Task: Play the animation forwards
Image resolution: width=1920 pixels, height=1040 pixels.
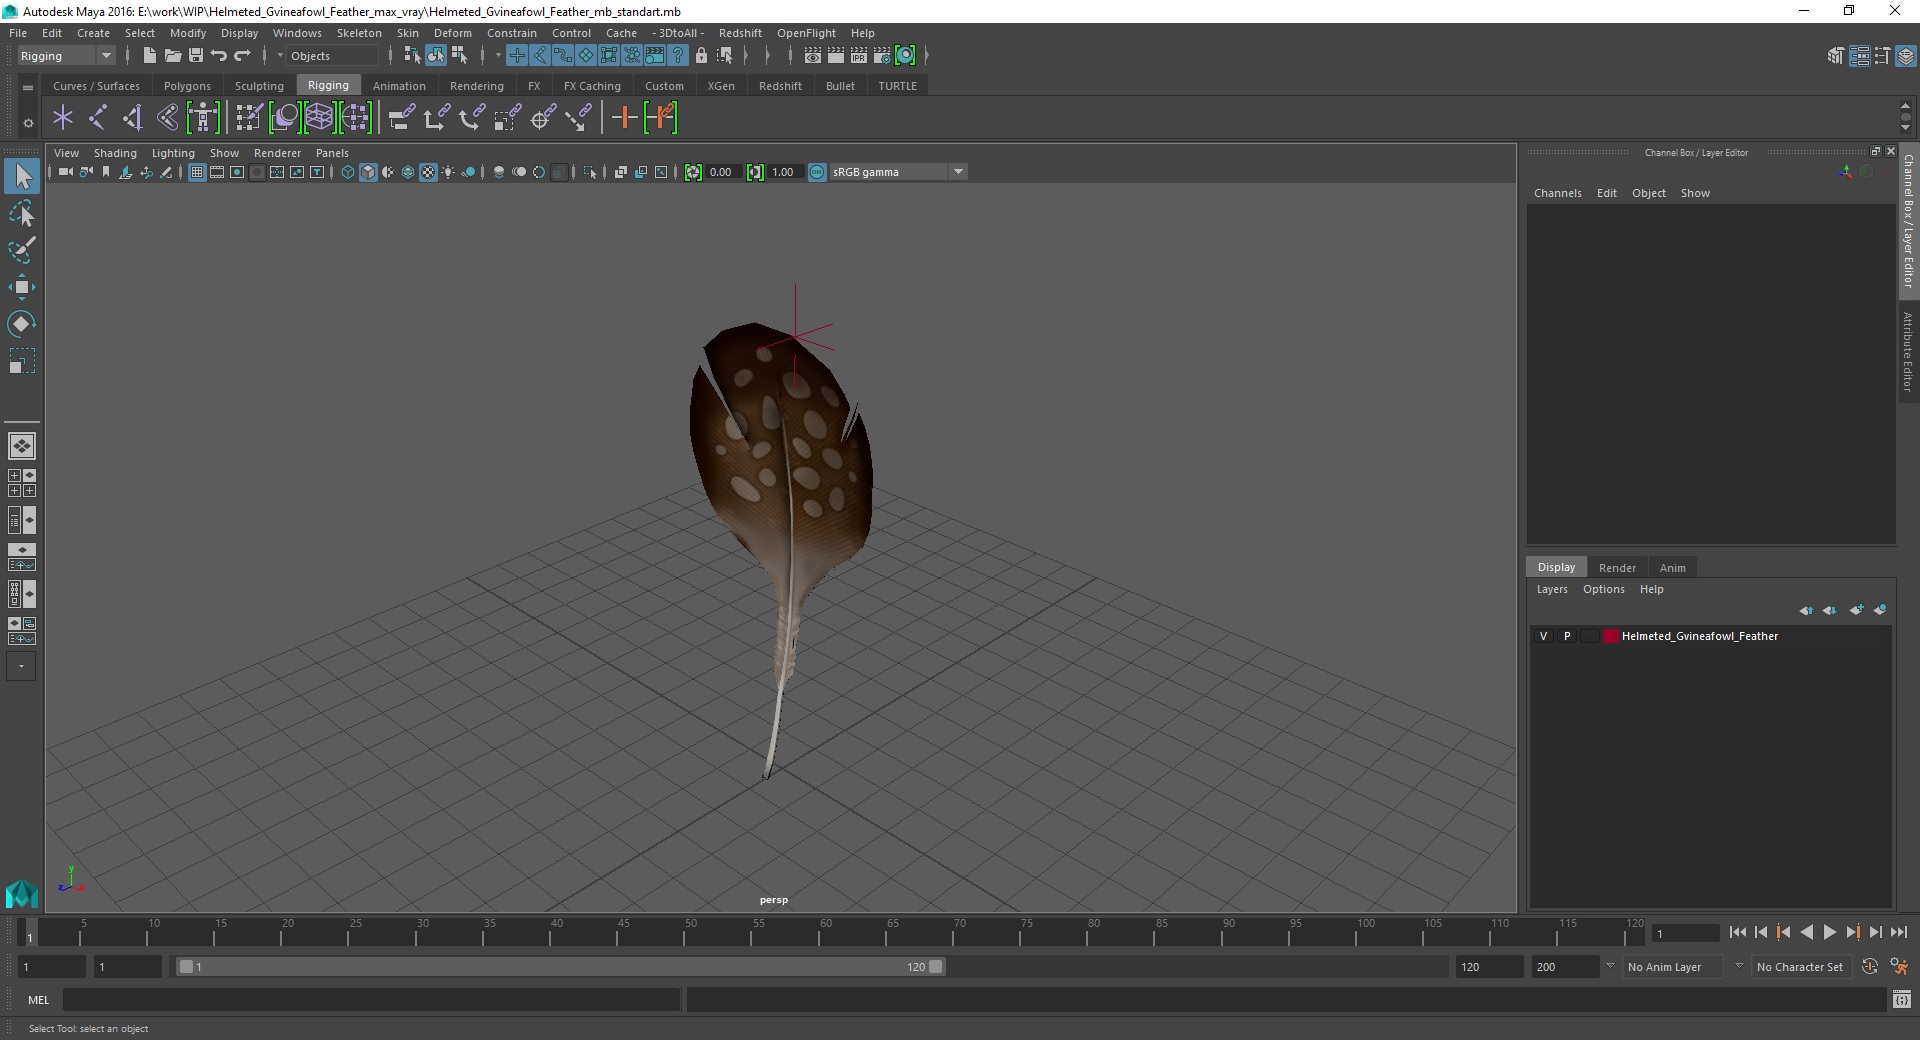Action: [x=1829, y=932]
